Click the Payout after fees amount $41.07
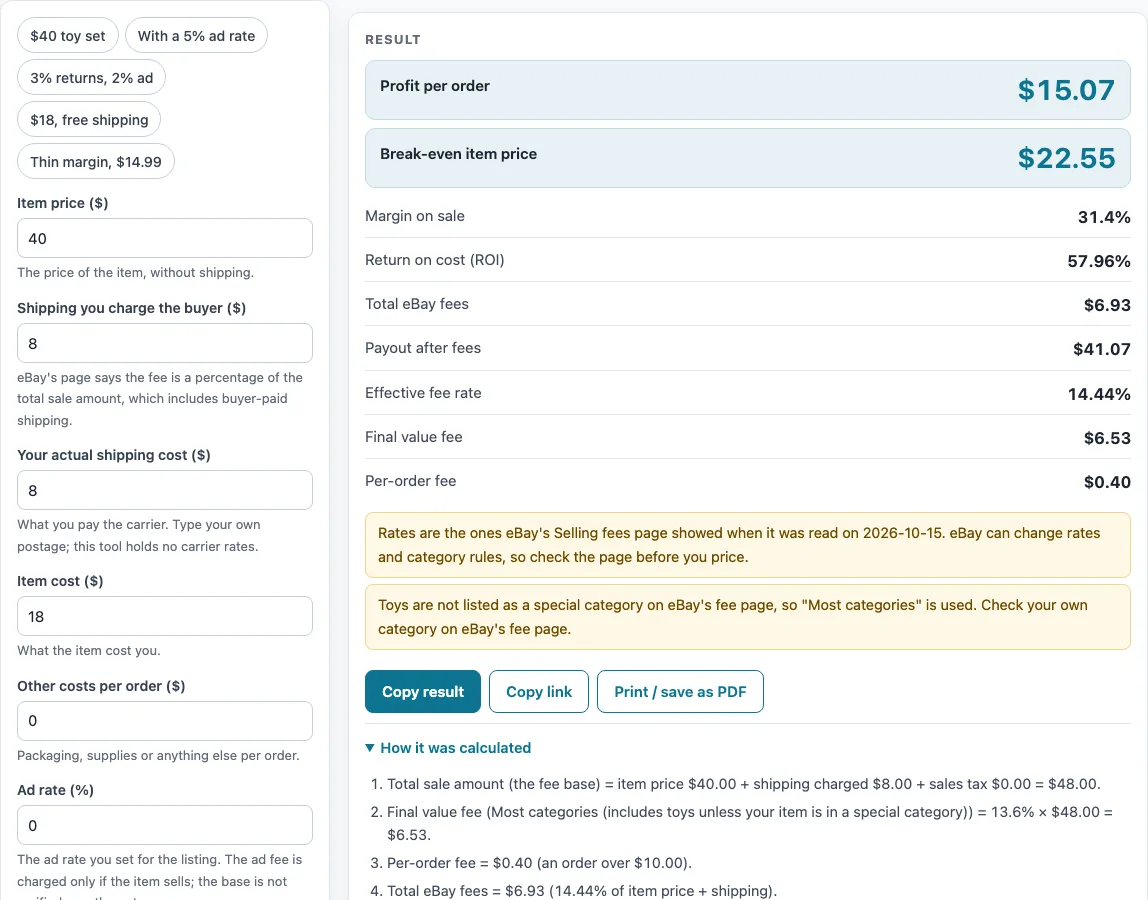1148x900 pixels. 1101,349
